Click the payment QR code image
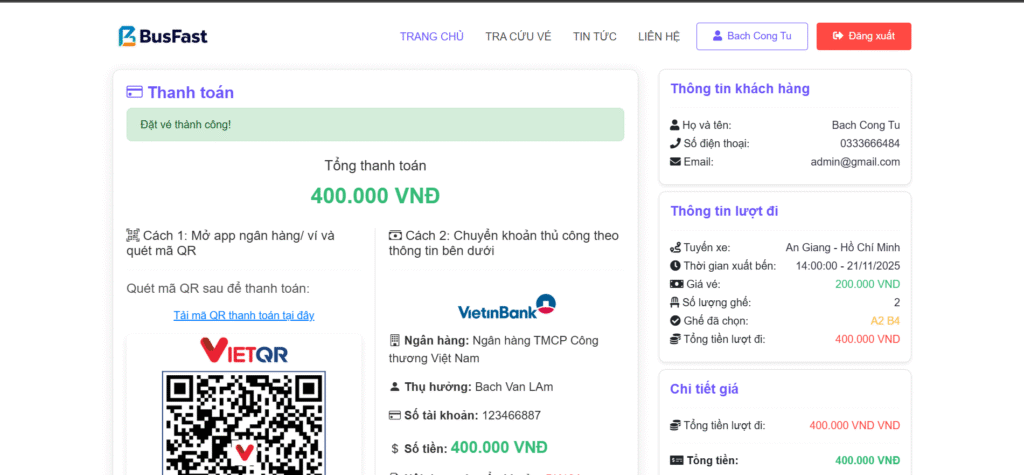1024x475 pixels. [244, 423]
